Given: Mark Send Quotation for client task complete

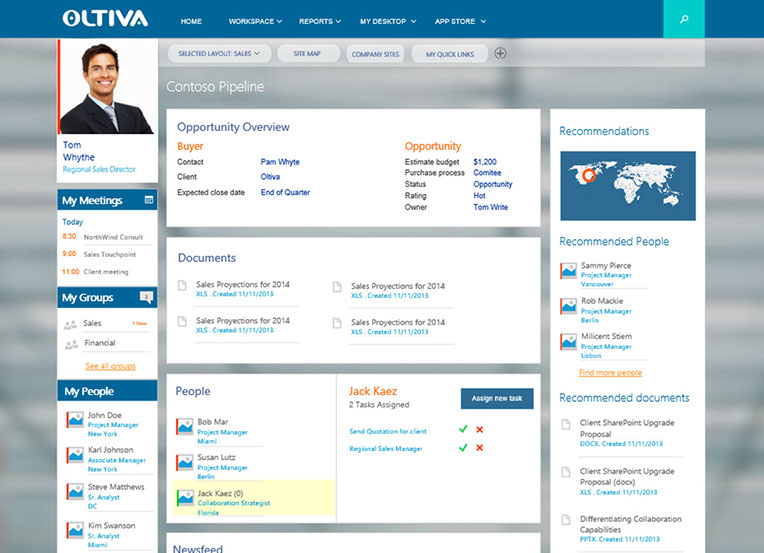Looking at the screenshot, I should point(462,430).
